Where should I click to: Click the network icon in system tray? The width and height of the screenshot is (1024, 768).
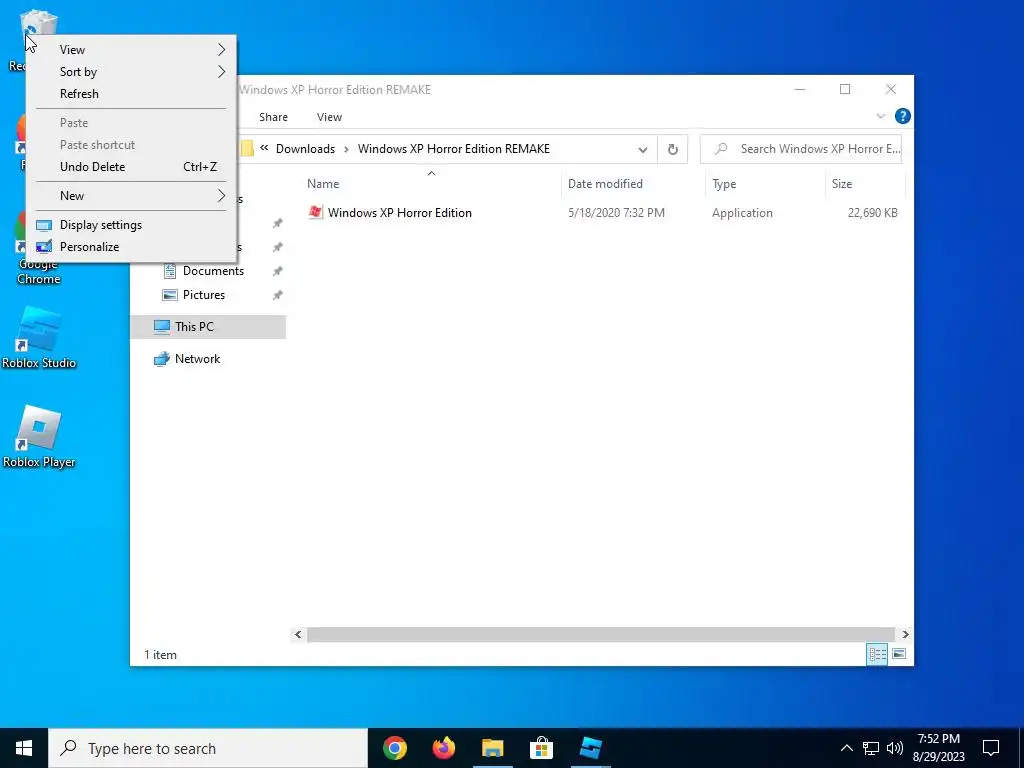pyautogui.click(x=871, y=748)
